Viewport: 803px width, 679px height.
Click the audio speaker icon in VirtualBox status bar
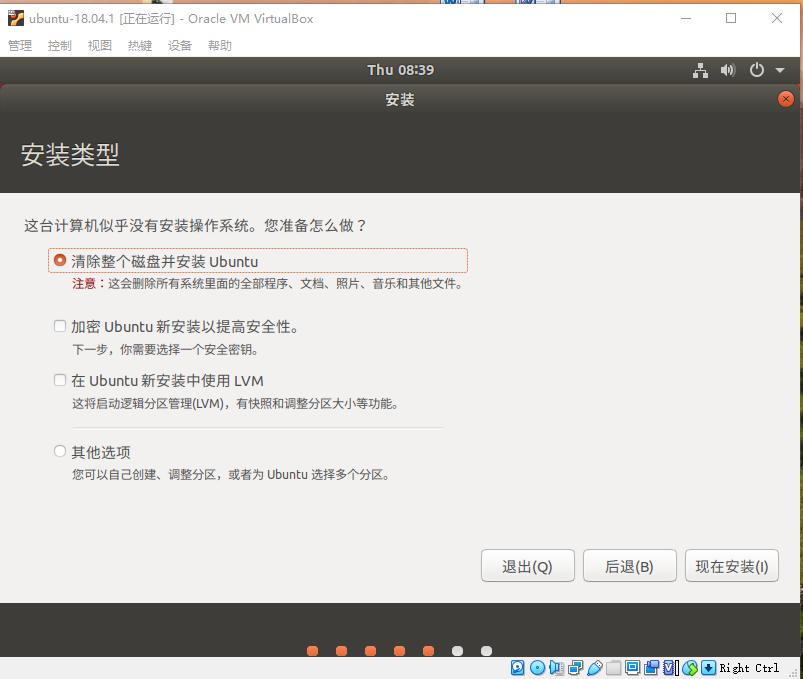pyautogui.click(x=556, y=668)
